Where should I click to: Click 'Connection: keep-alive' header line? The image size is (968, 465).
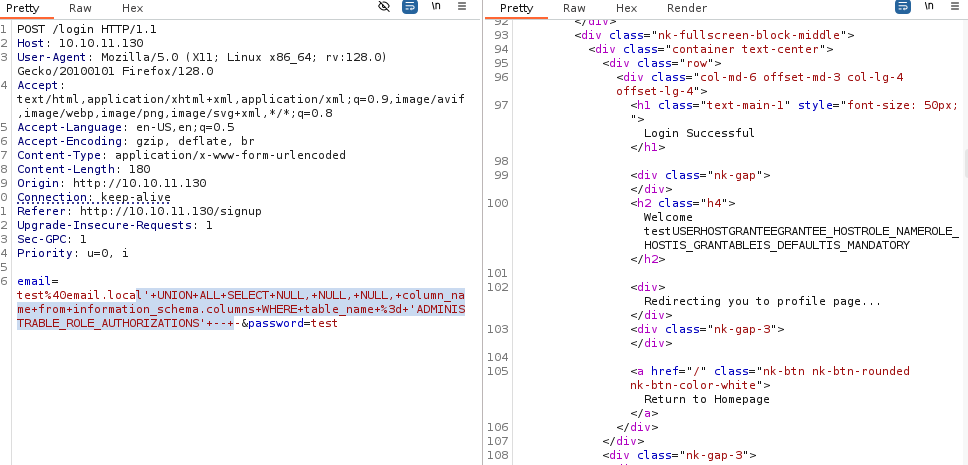94,197
